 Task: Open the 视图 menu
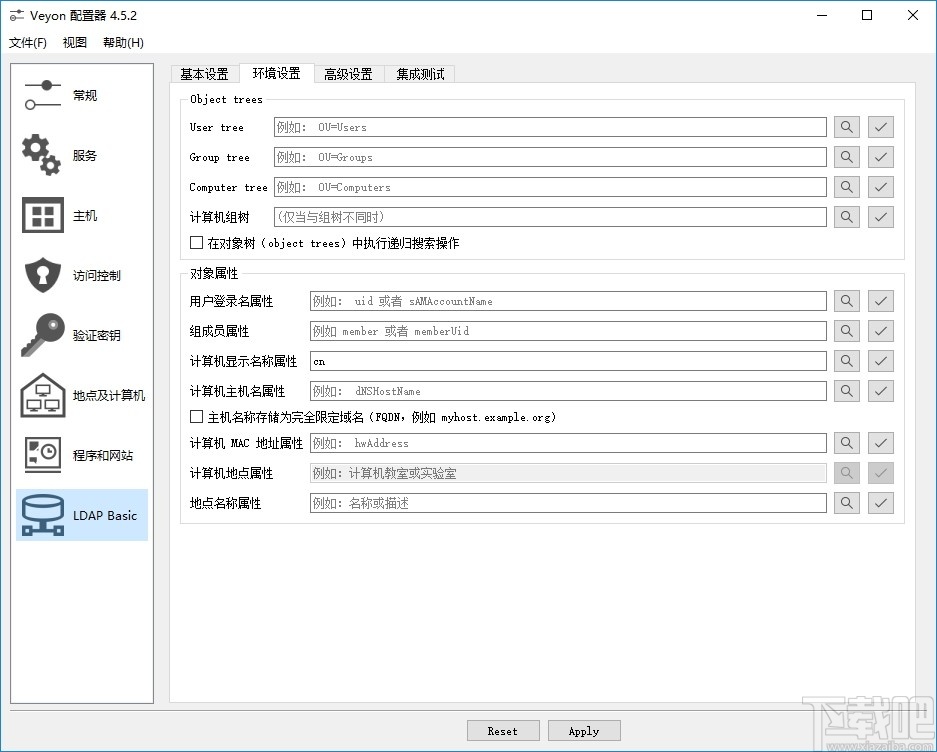point(73,42)
